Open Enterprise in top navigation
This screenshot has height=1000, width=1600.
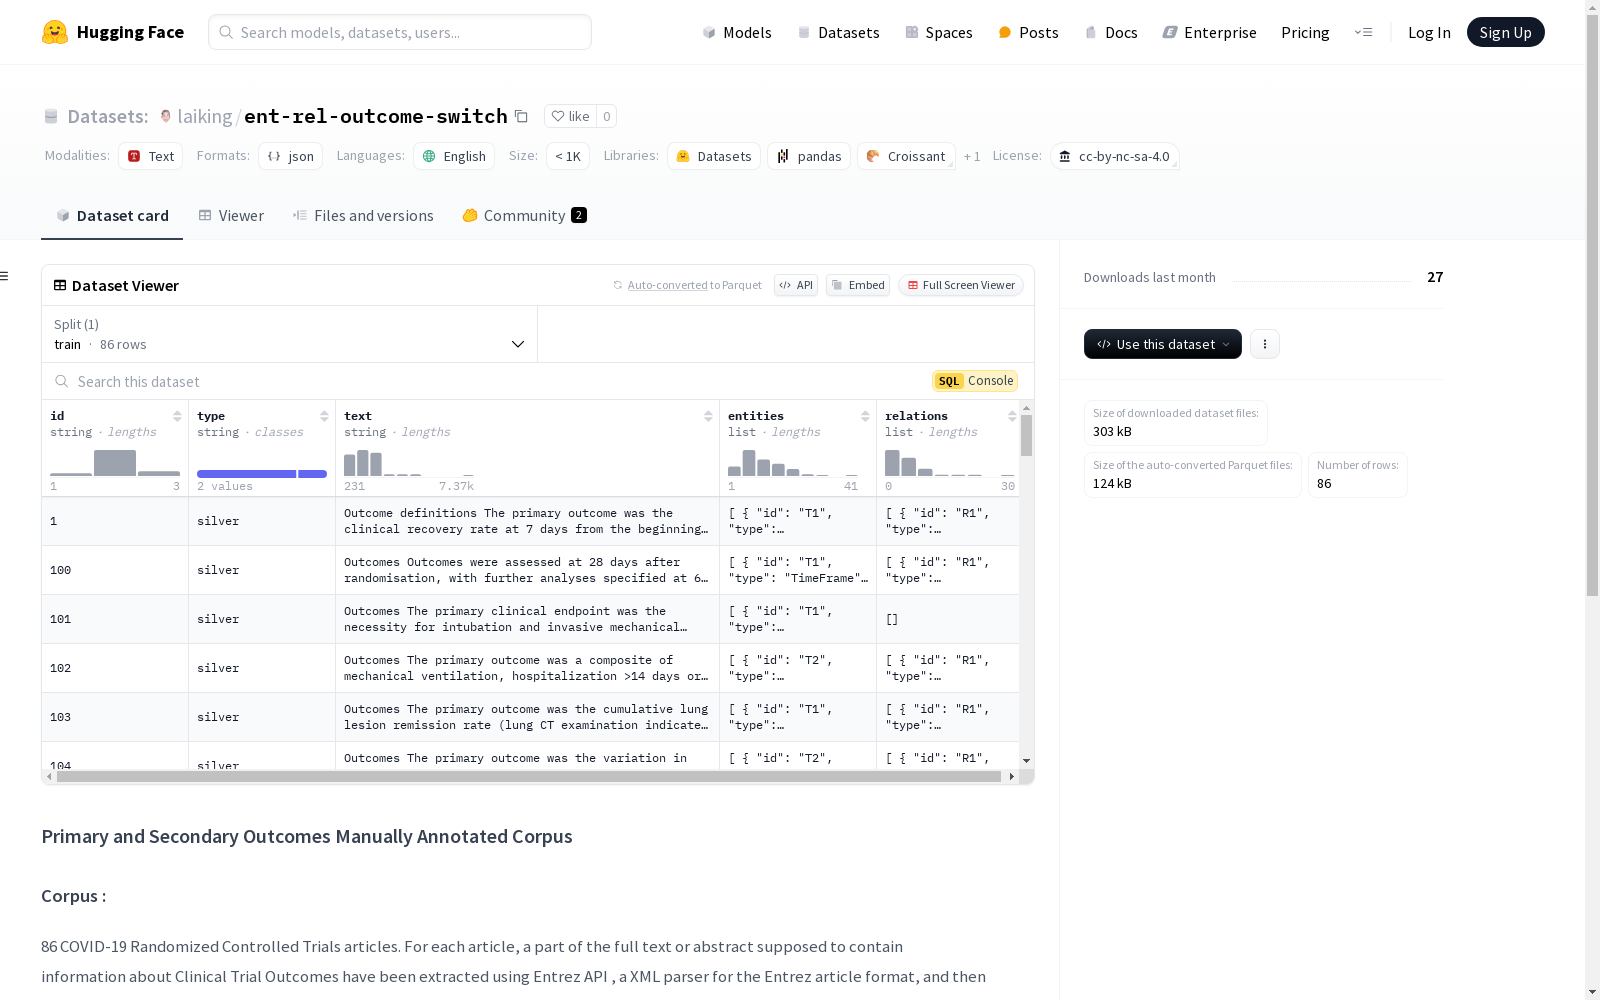tap(1209, 32)
